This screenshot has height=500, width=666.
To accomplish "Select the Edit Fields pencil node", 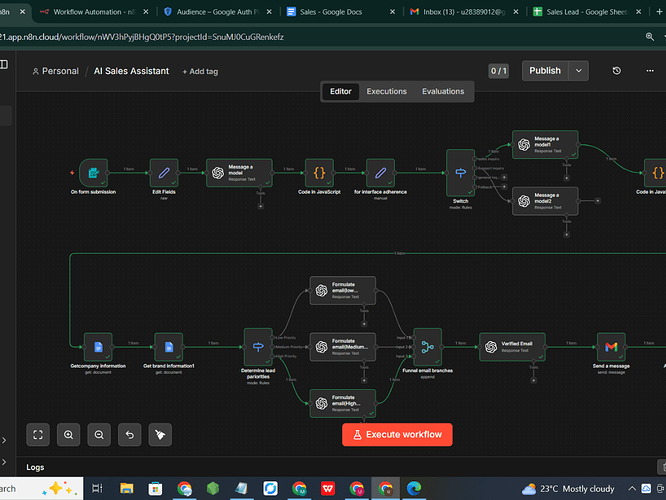I will (164, 172).
